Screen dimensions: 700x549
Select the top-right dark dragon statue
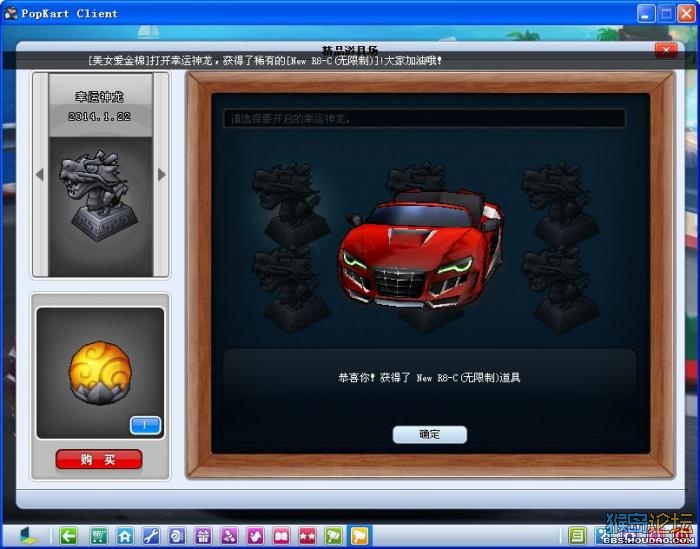pos(561,203)
